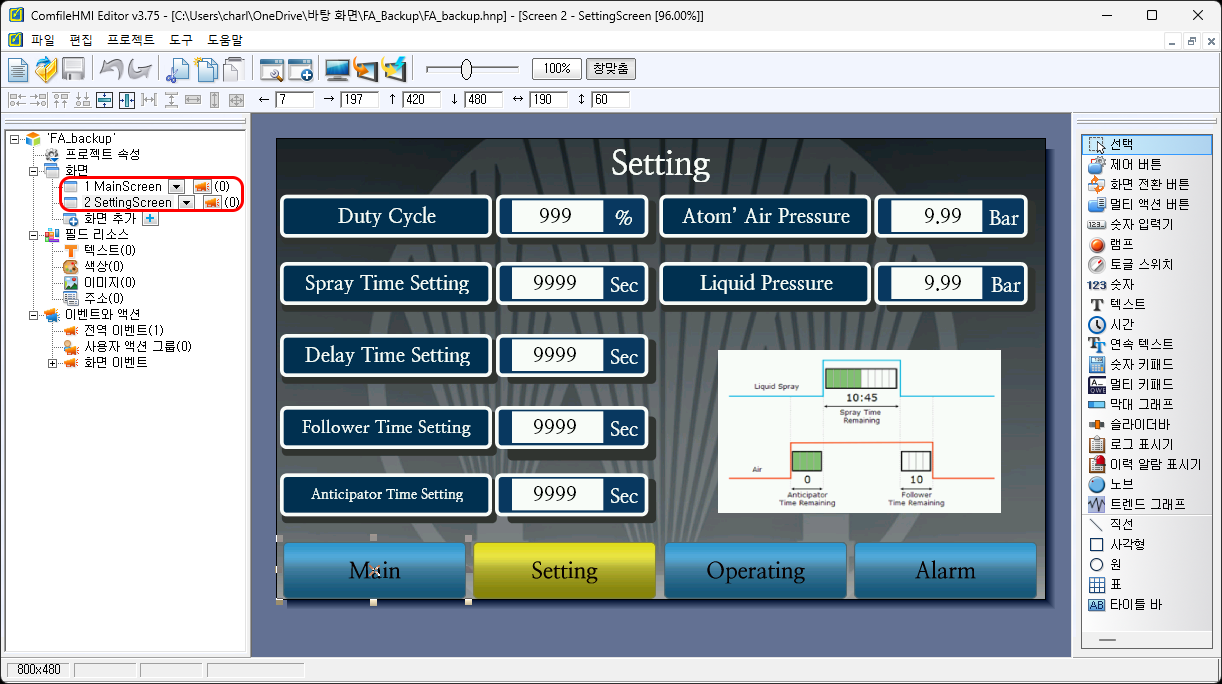Choose the 트렌드 그래프 trend graph tool
Viewport: 1222px width, 684px height.
(x=1146, y=504)
